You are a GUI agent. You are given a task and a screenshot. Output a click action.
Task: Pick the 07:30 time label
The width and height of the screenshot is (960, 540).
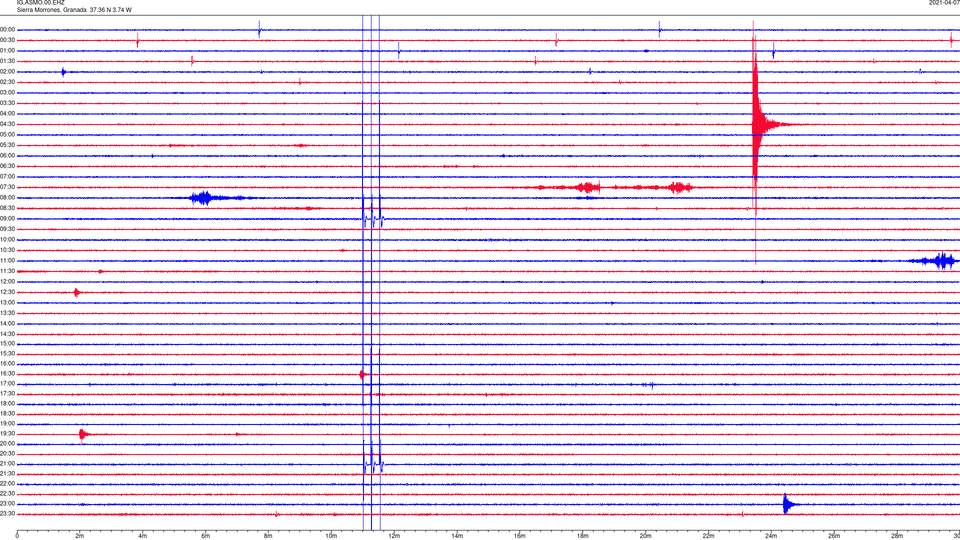(8, 187)
